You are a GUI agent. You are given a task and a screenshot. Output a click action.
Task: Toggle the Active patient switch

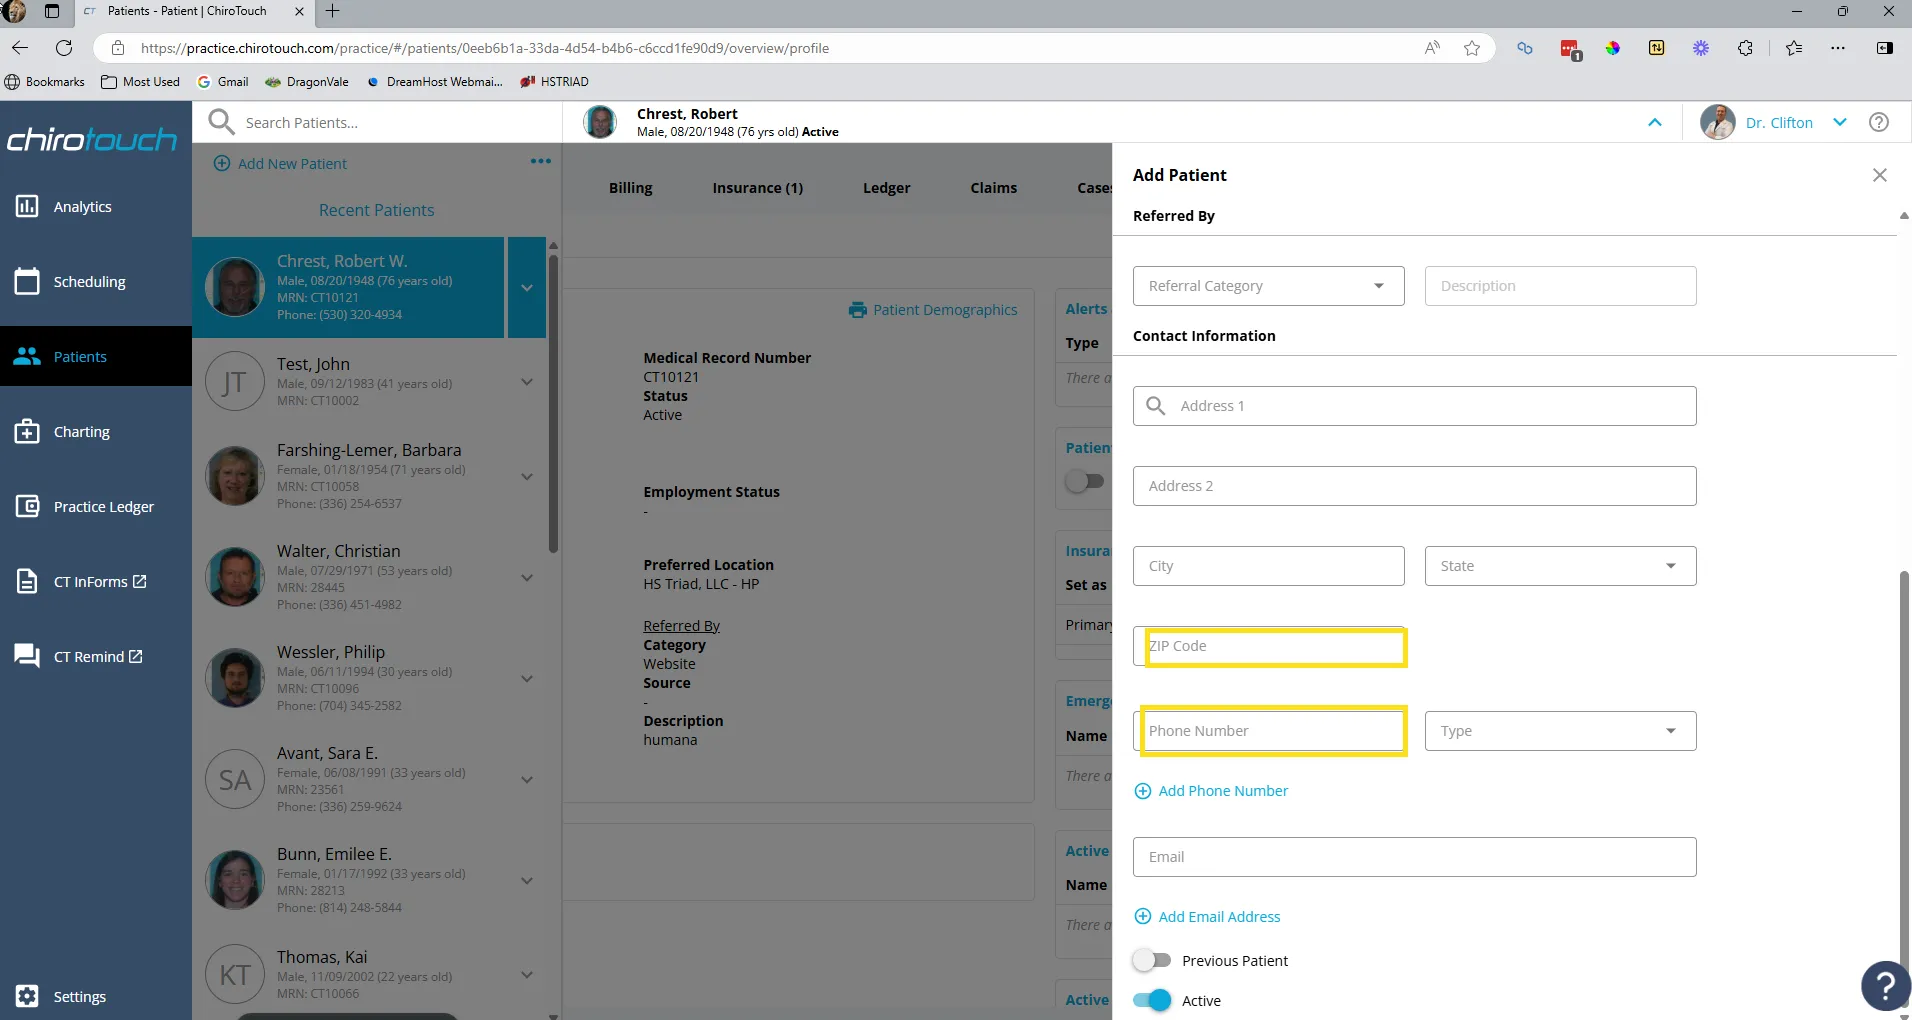[x=1152, y=1000]
